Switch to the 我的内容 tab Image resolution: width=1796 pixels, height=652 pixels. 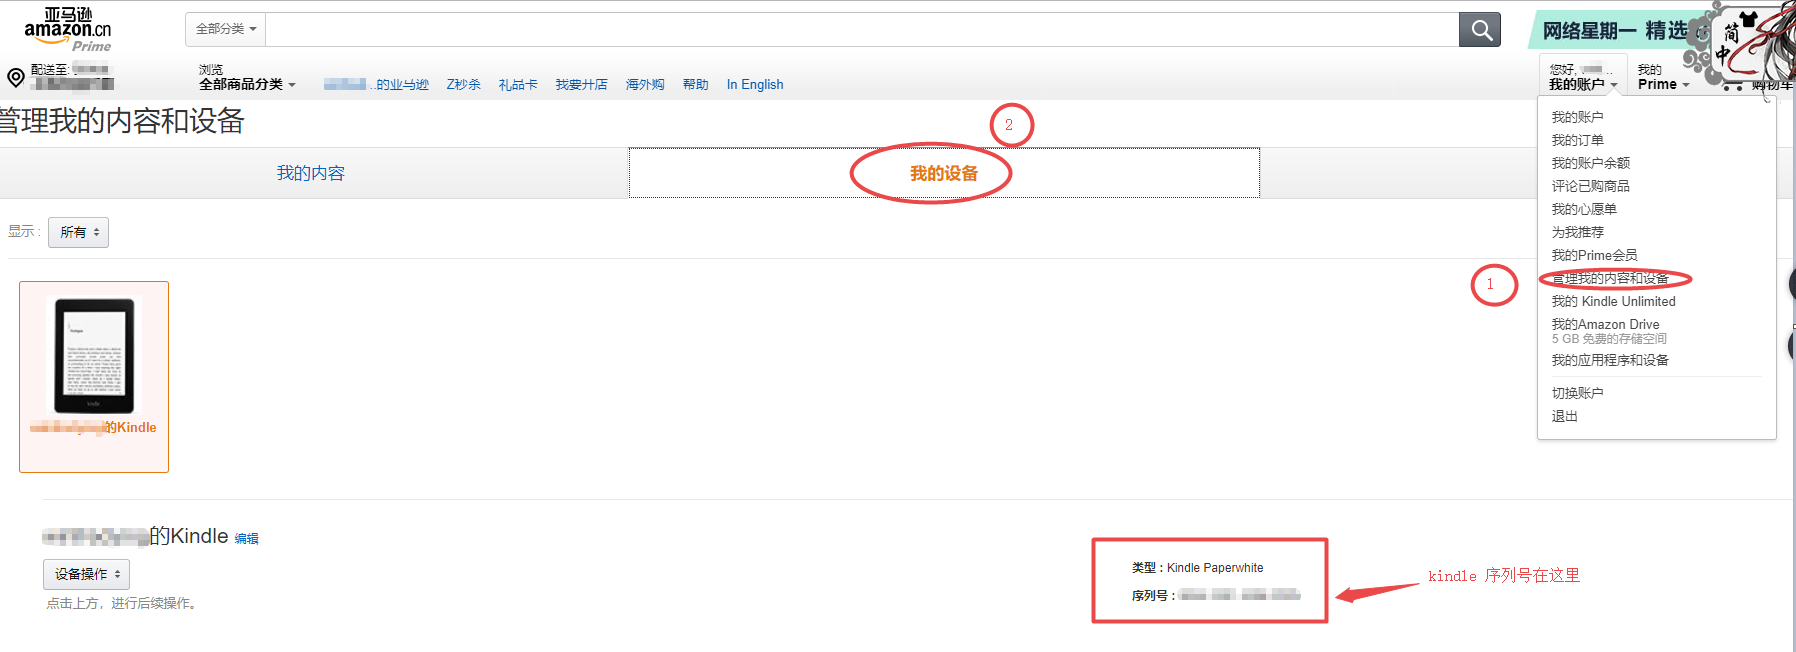[x=311, y=173]
